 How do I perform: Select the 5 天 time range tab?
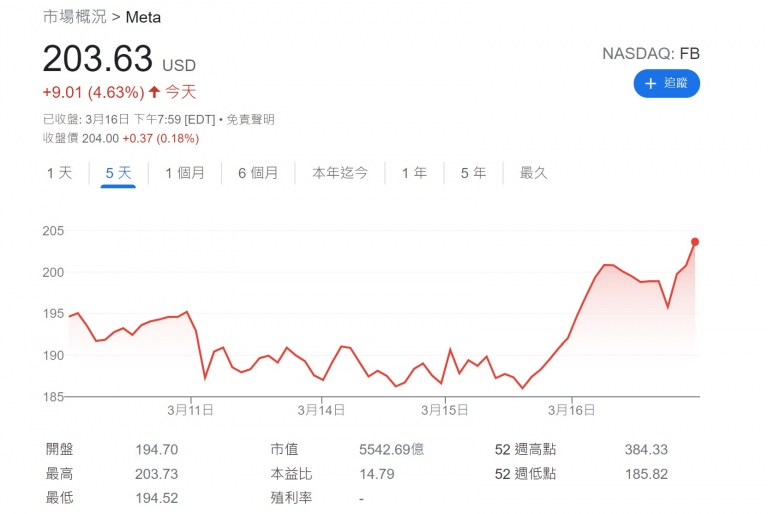(119, 173)
